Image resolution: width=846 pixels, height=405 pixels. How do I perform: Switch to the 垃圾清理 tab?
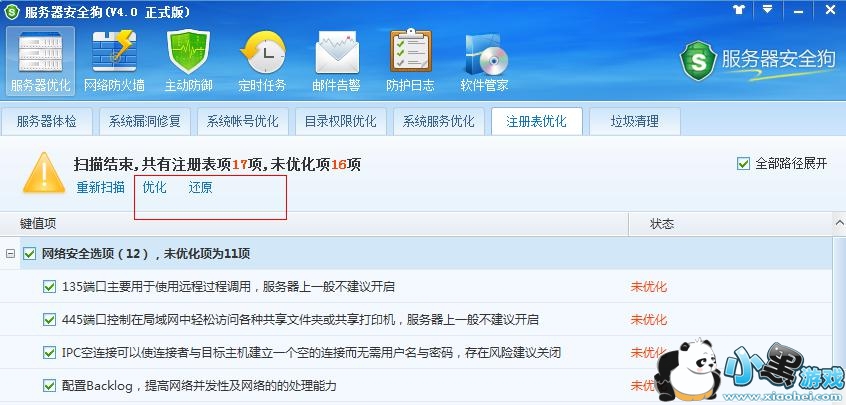tap(634, 121)
